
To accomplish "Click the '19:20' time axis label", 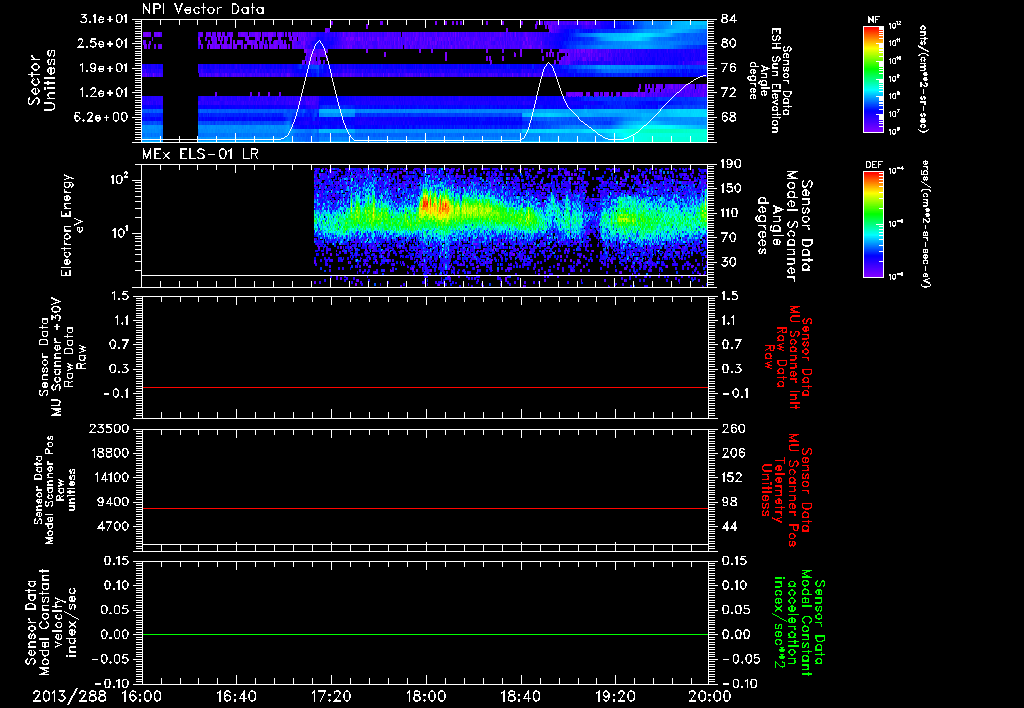I will [x=615, y=696].
